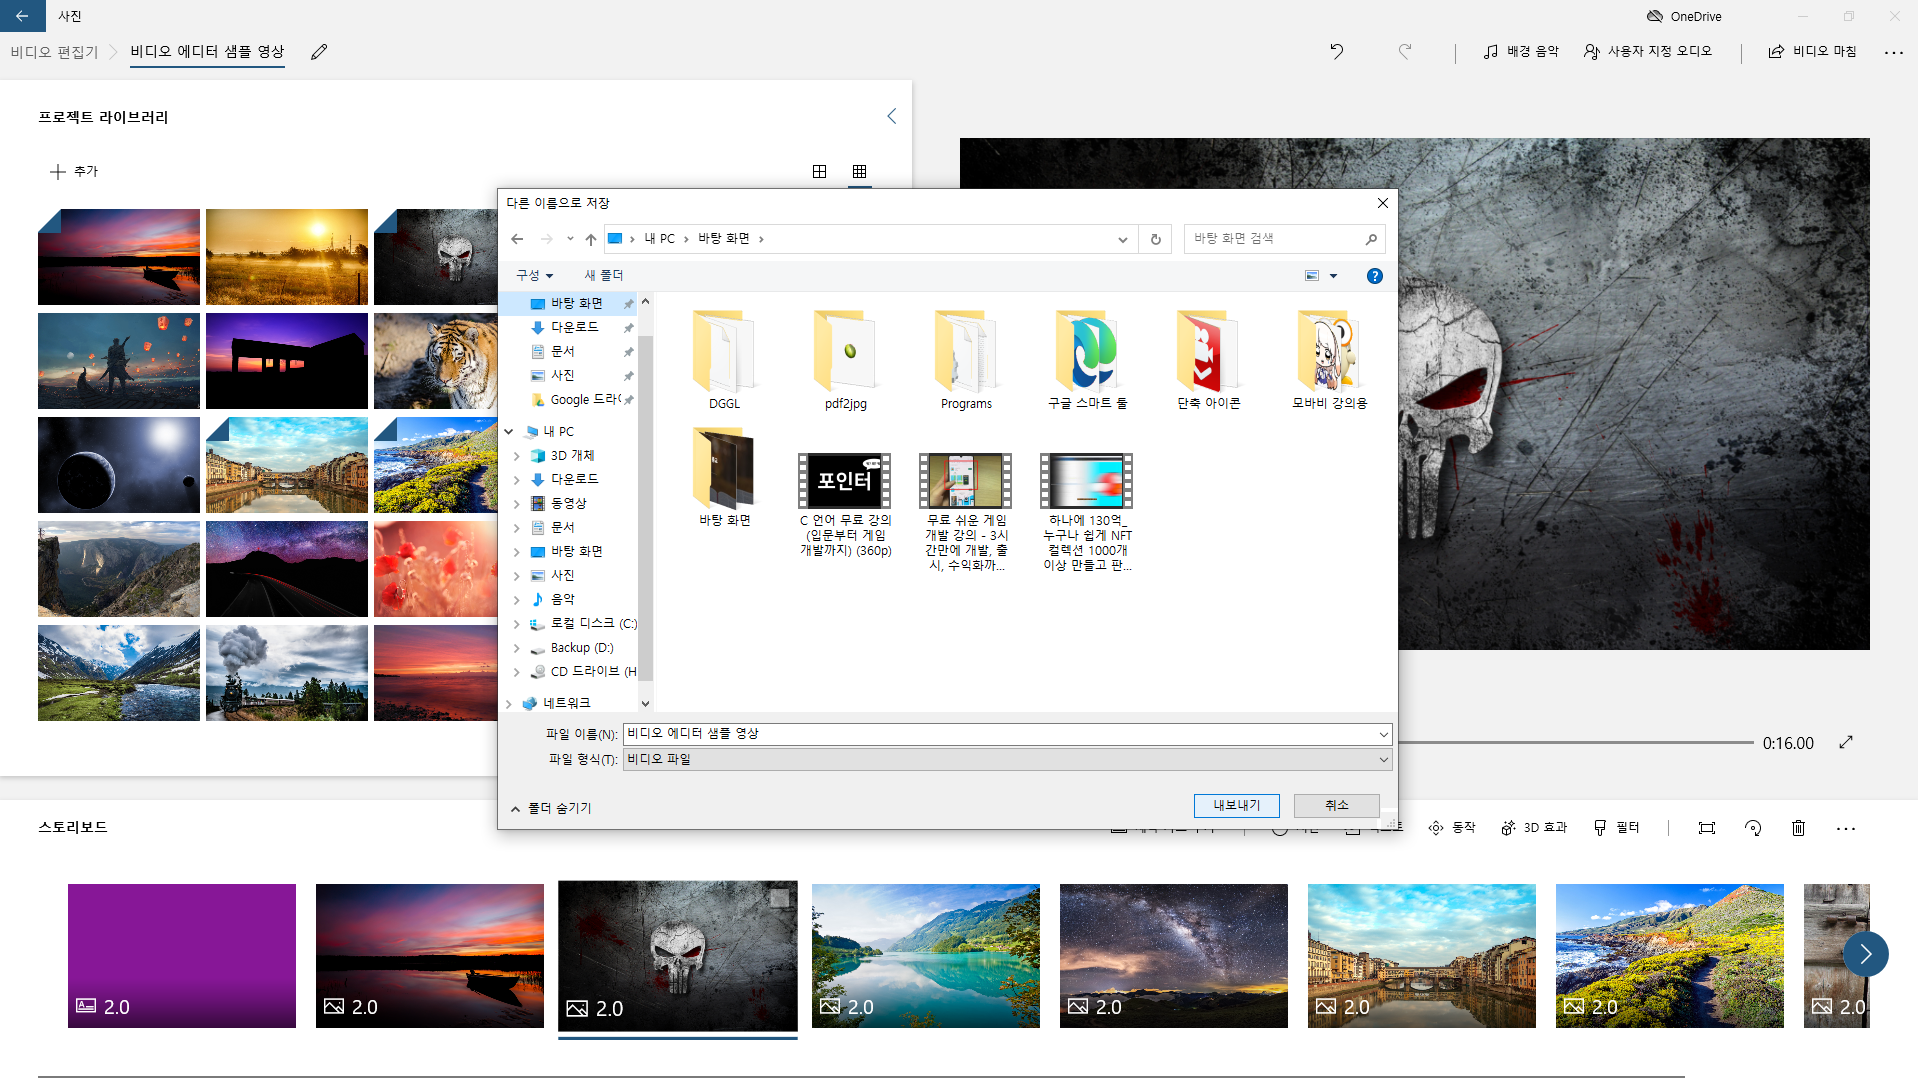Click the file name (파일 이름) field

pyautogui.click(x=1006, y=734)
